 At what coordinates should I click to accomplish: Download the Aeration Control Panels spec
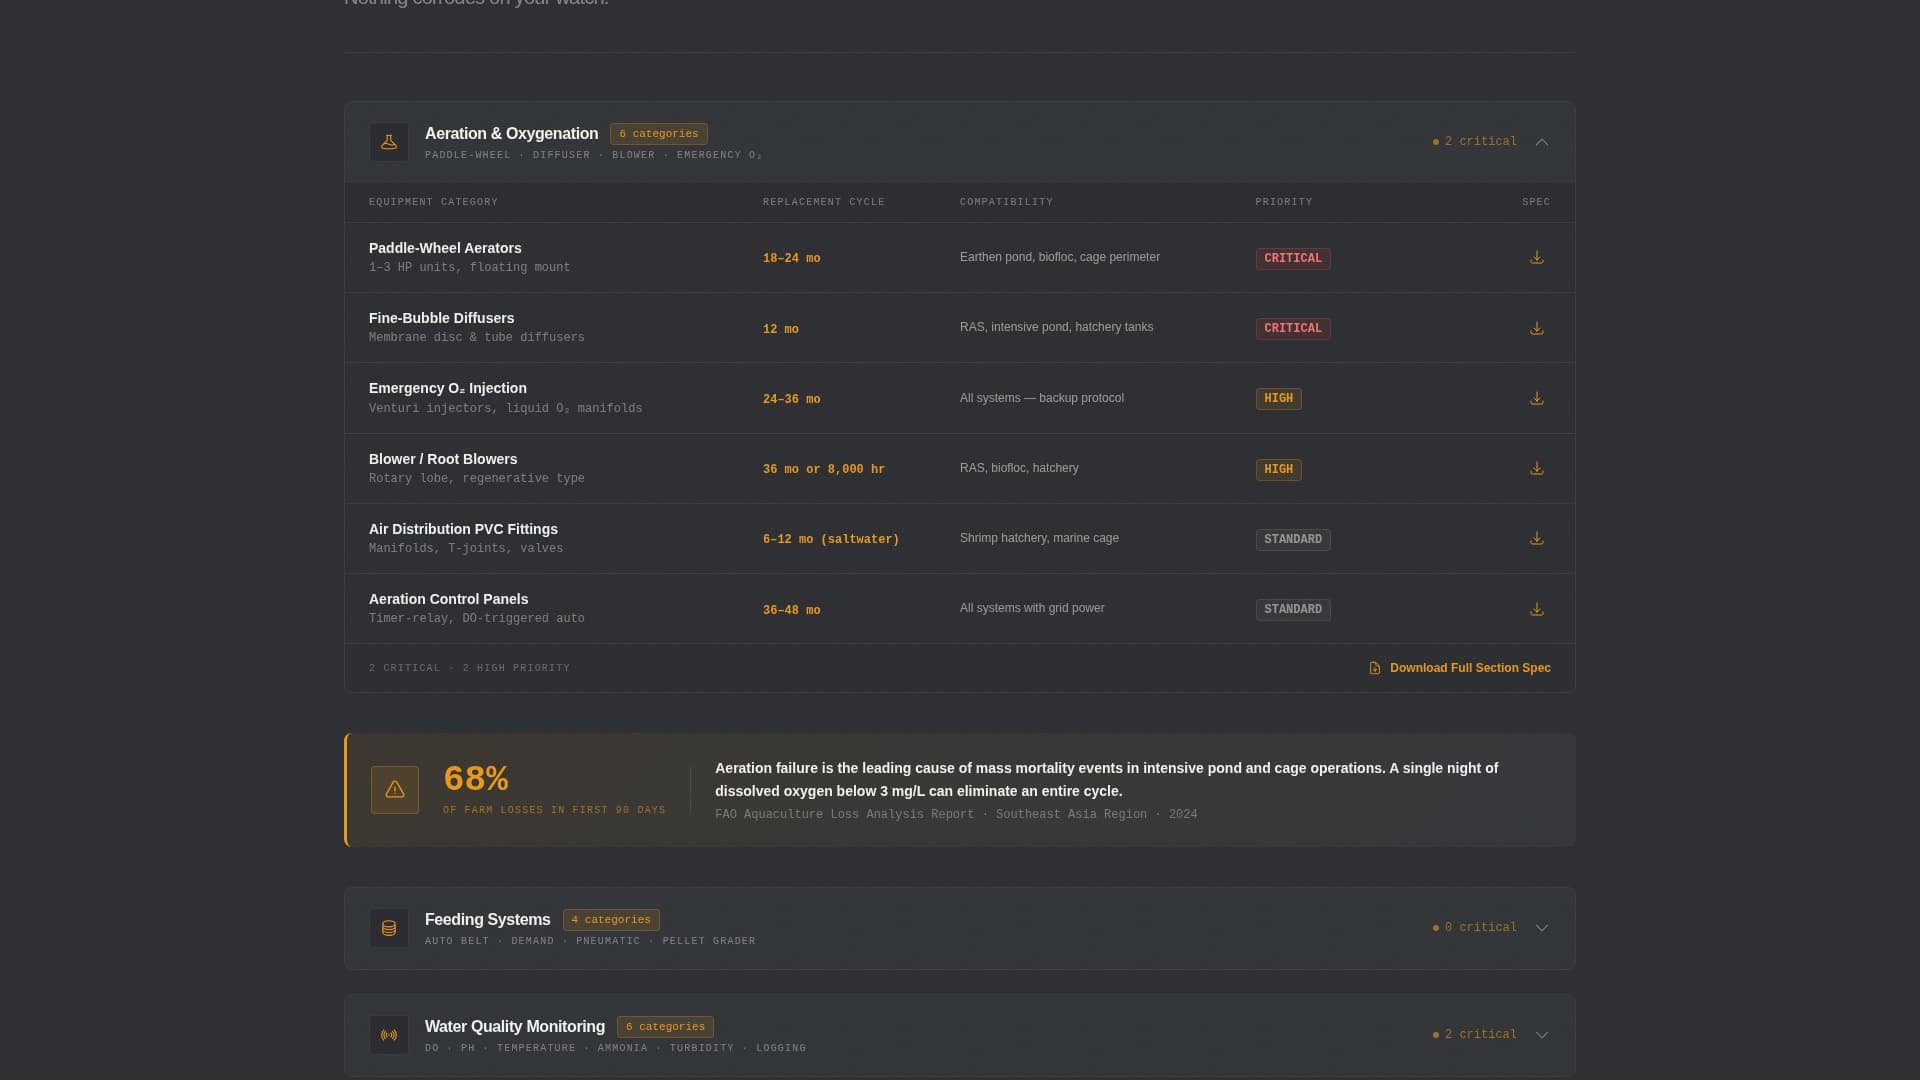[1536, 608]
